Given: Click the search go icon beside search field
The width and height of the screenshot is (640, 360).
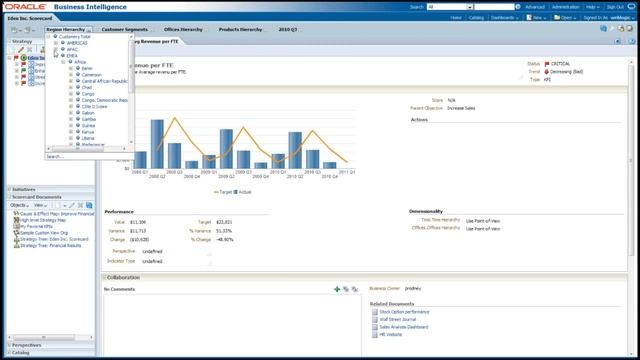Looking at the screenshot, I should 518,7.
